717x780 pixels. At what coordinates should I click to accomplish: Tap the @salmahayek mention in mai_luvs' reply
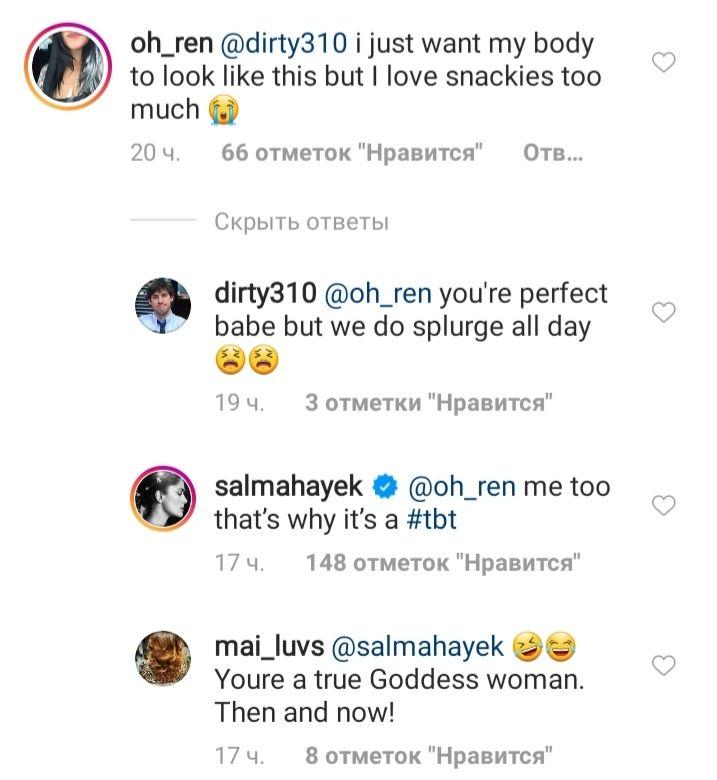click(416, 648)
